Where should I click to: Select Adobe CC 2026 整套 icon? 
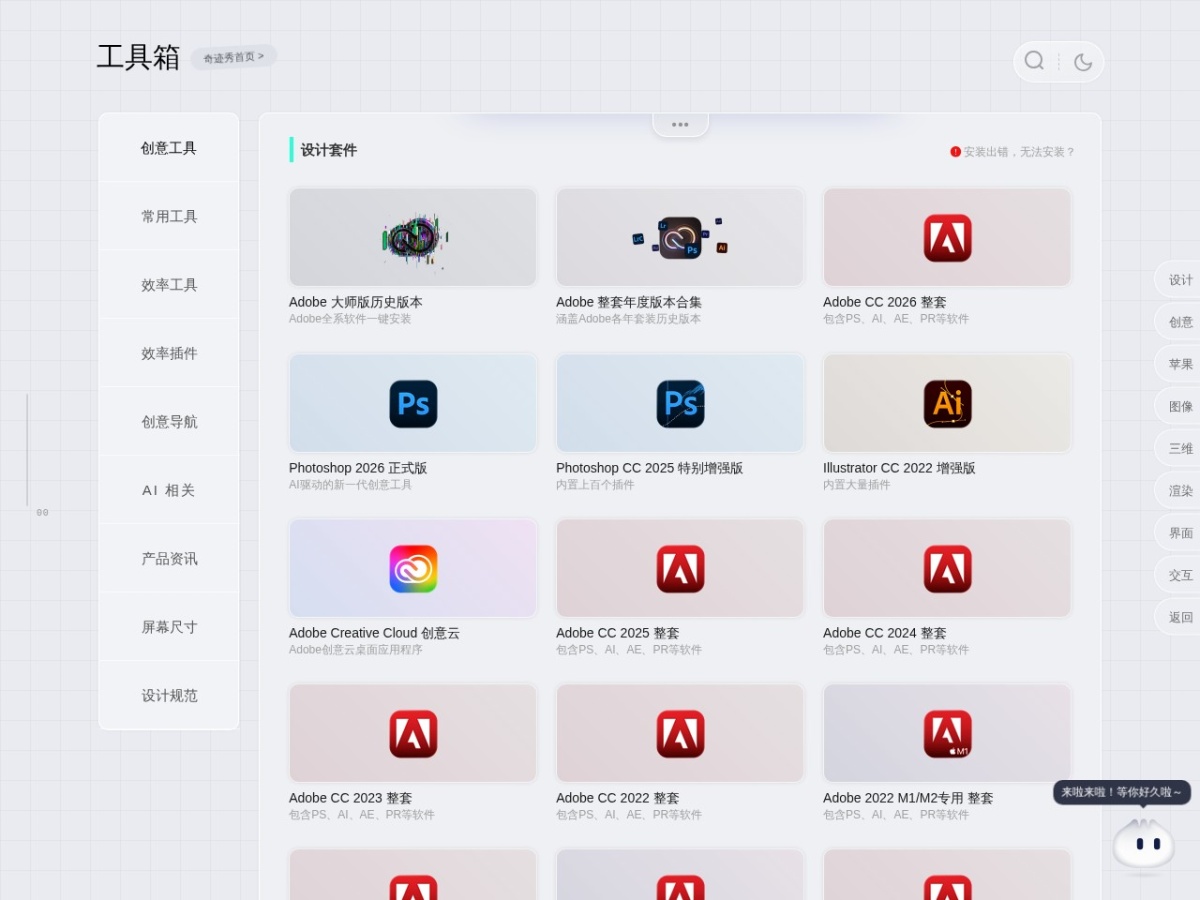click(947, 238)
